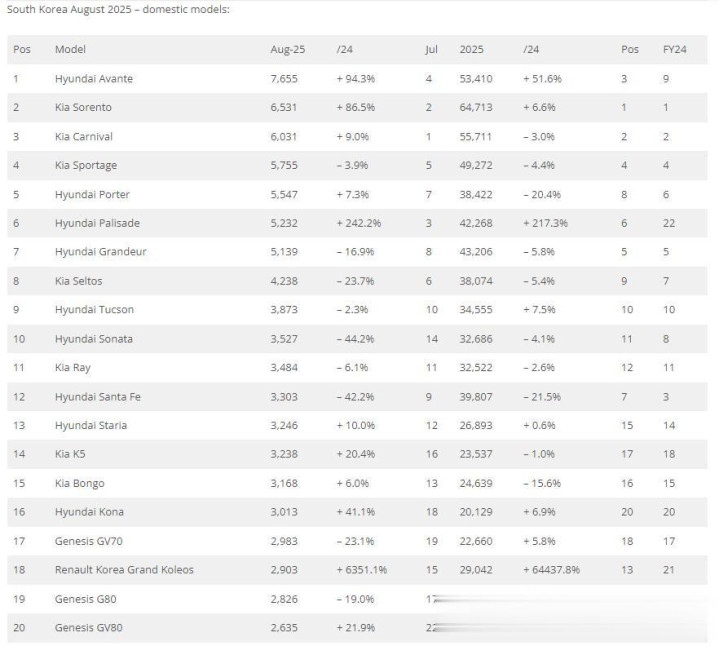
Task: Click the Hyundai Avante model name
Action: point(93,78)
